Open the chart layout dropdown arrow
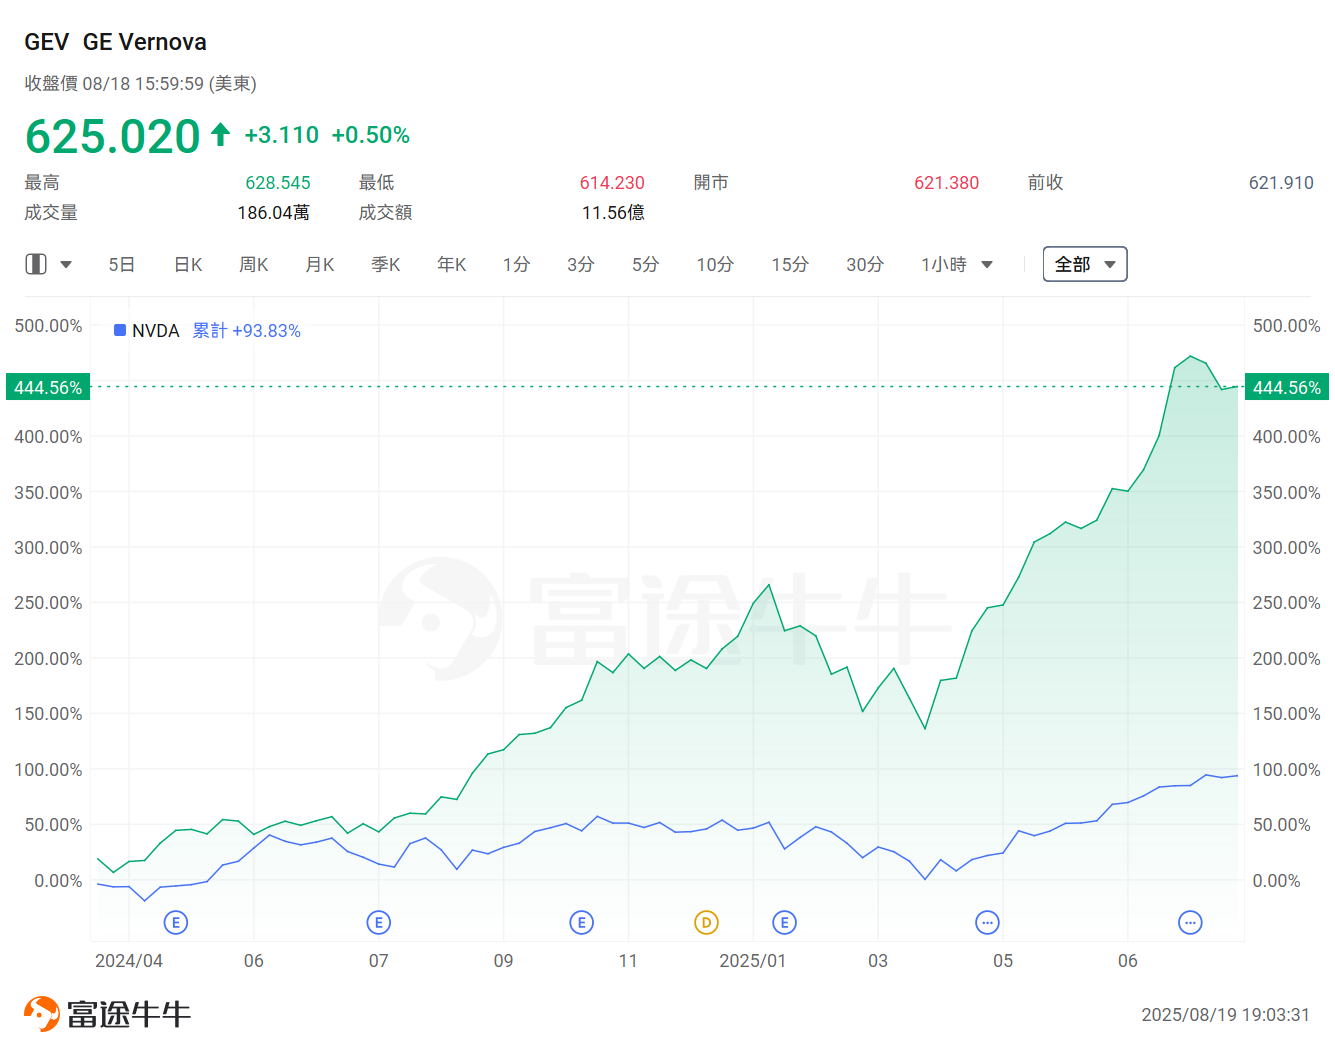Viewport: 1335px width, 1055px height. [x=66, y=264]
